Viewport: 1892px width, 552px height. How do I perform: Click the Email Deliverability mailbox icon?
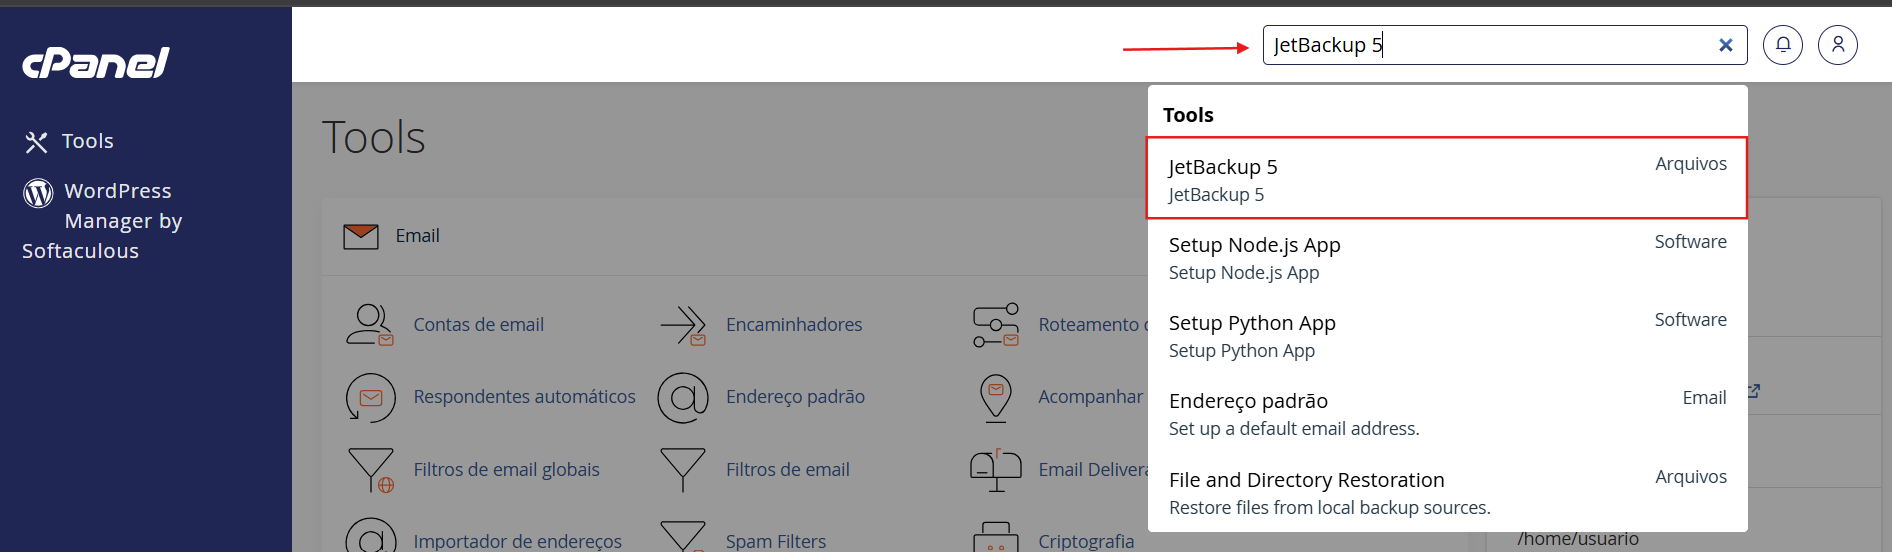tap(996, 470)
